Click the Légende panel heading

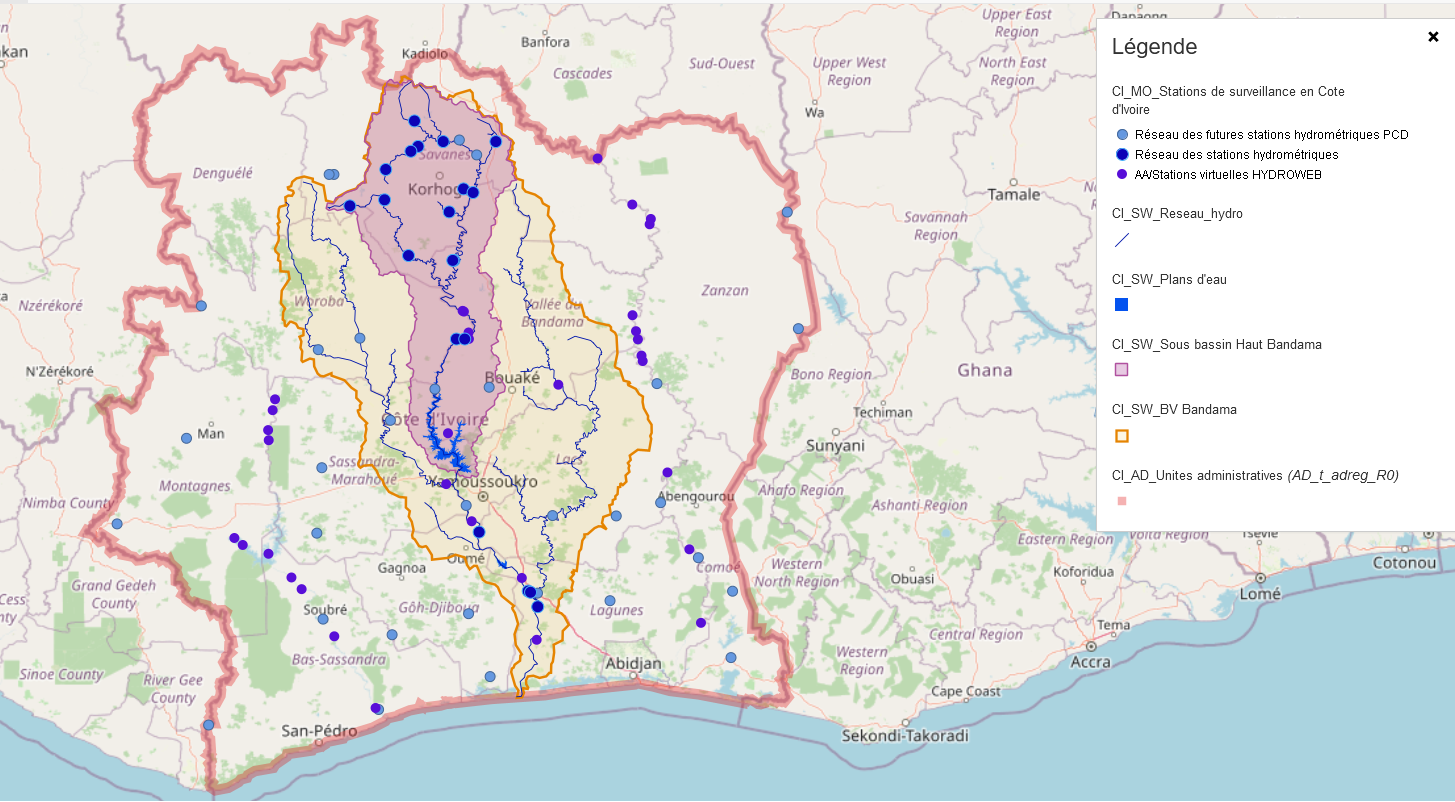pos(1154,47)
